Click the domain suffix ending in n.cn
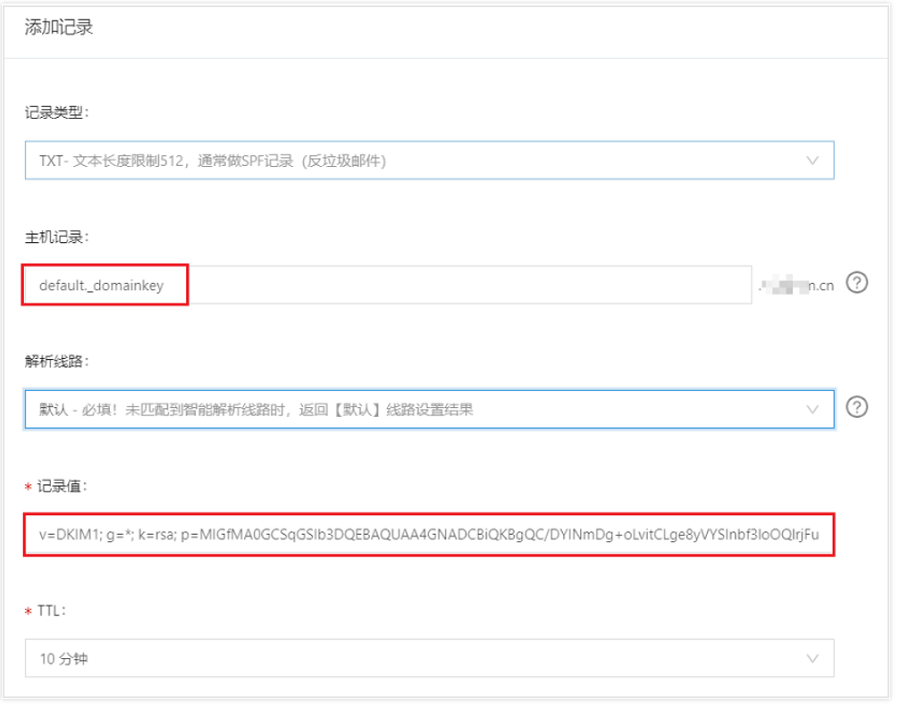 tap(797, 285)
